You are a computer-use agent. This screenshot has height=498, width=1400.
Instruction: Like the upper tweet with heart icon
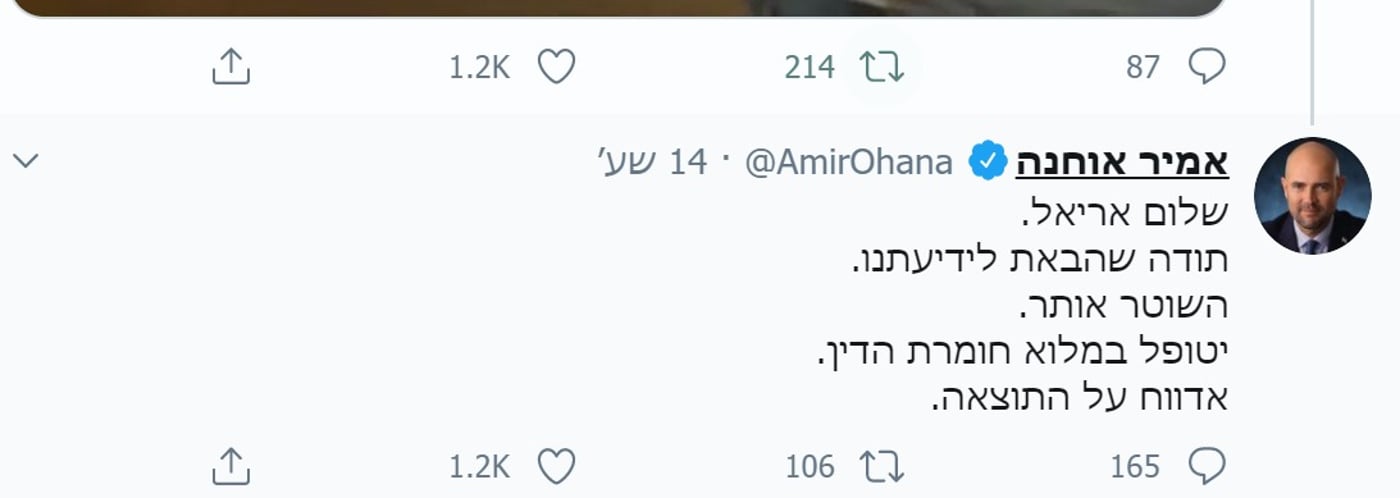(x=557, y=67)
